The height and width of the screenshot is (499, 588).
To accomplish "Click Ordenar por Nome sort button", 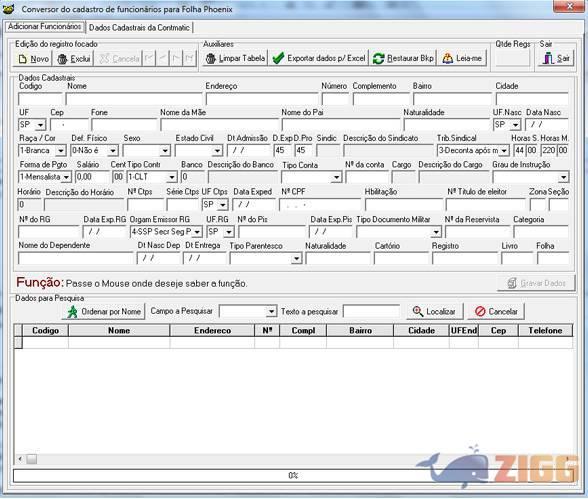I will 104,312.
